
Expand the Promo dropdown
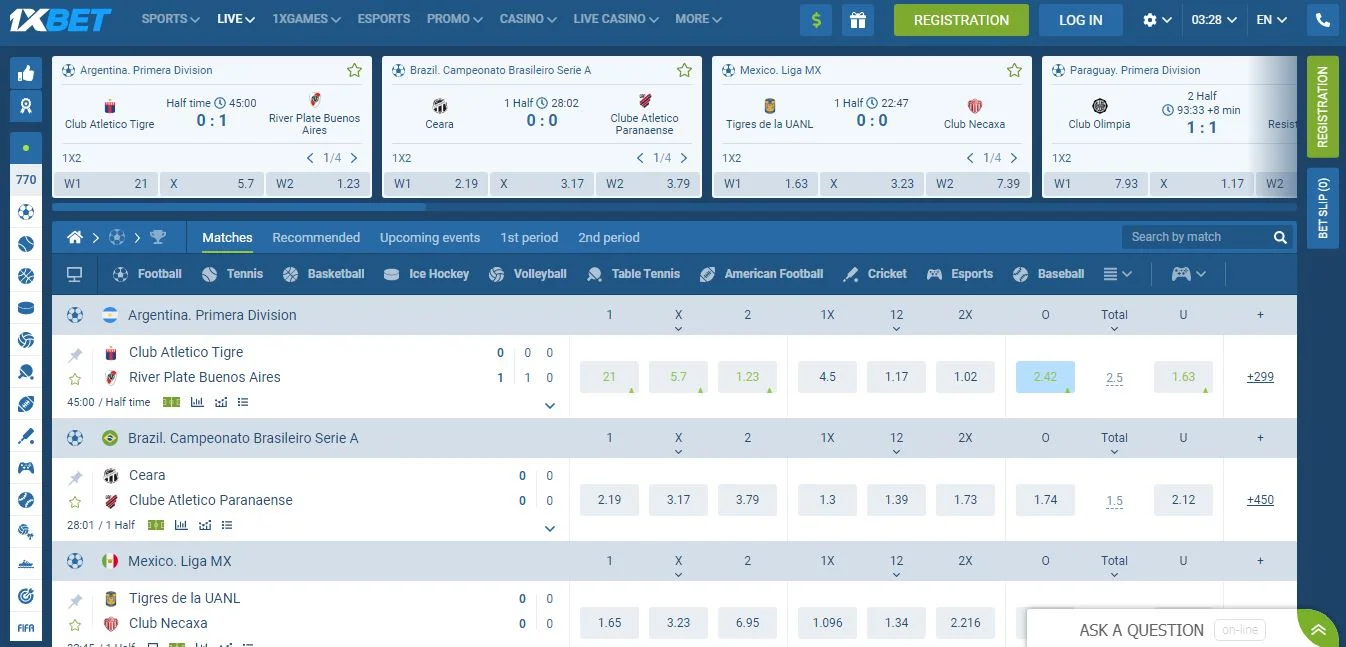tap(455, 19)
